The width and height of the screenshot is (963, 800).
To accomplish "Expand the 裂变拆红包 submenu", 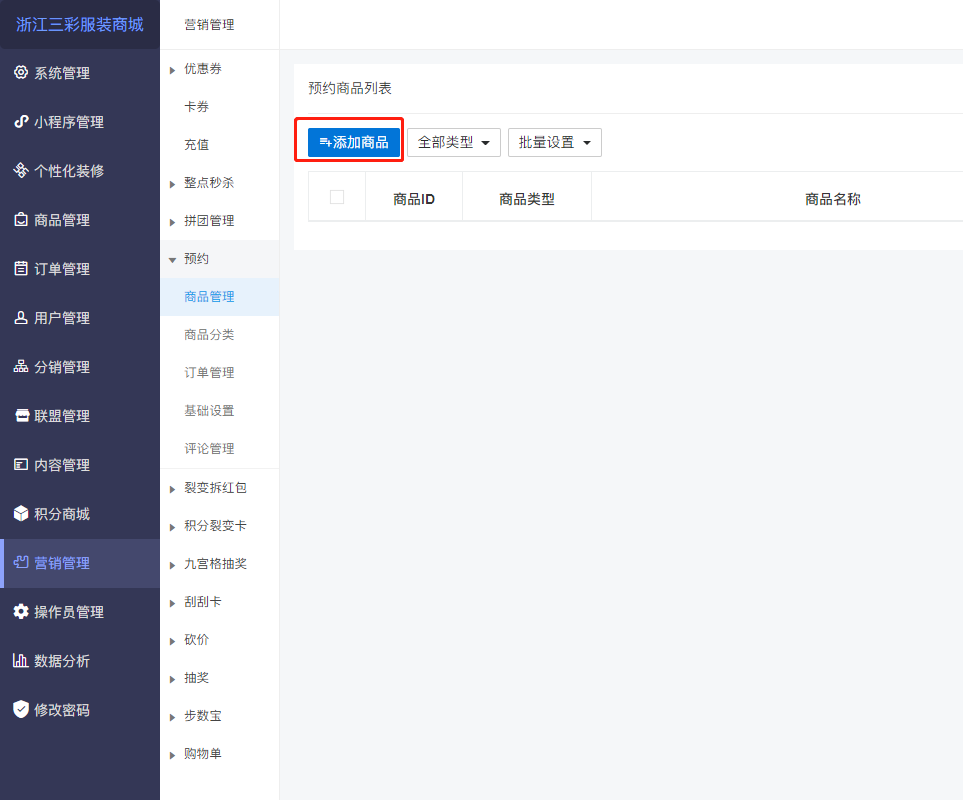I will 173,489.
